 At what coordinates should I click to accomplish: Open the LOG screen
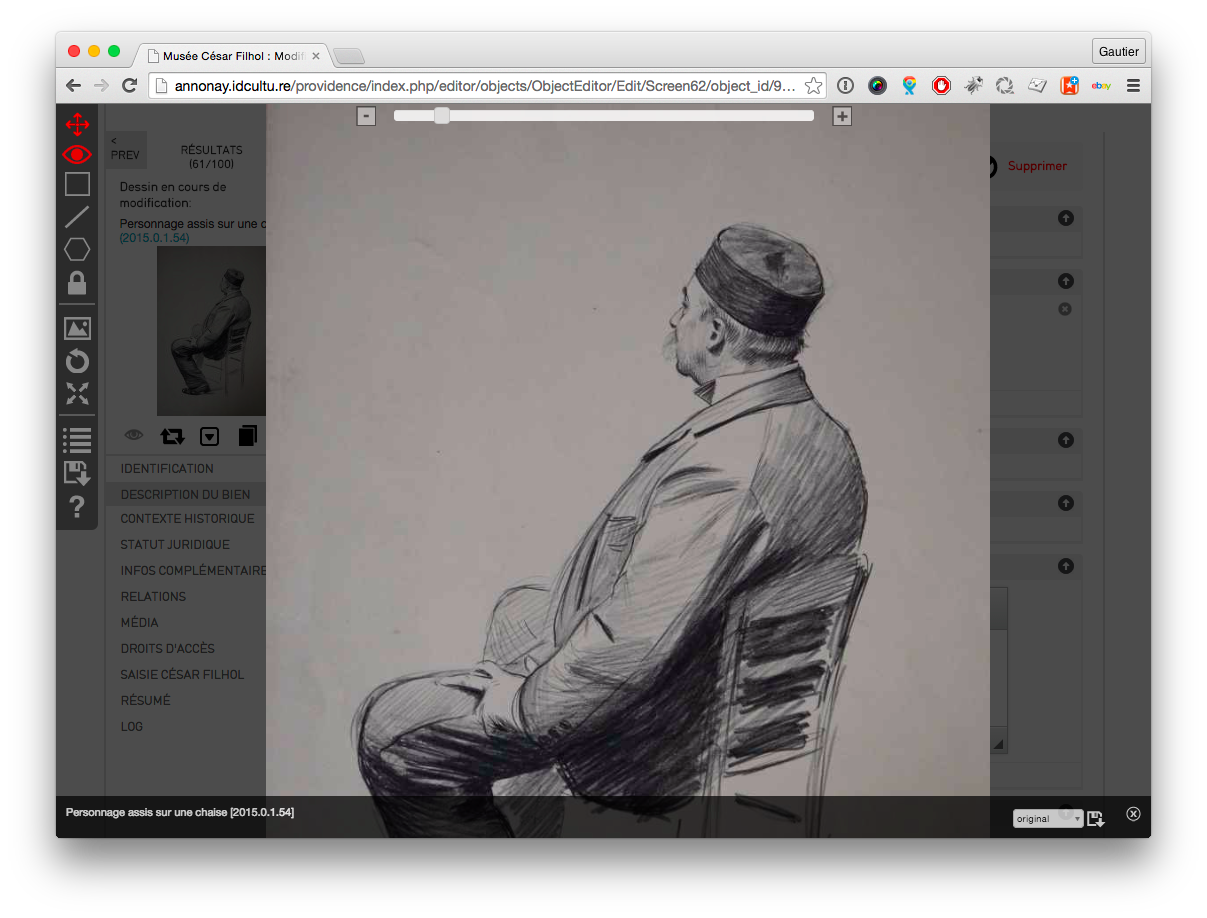pyautogui.click(x=131, y=726)
